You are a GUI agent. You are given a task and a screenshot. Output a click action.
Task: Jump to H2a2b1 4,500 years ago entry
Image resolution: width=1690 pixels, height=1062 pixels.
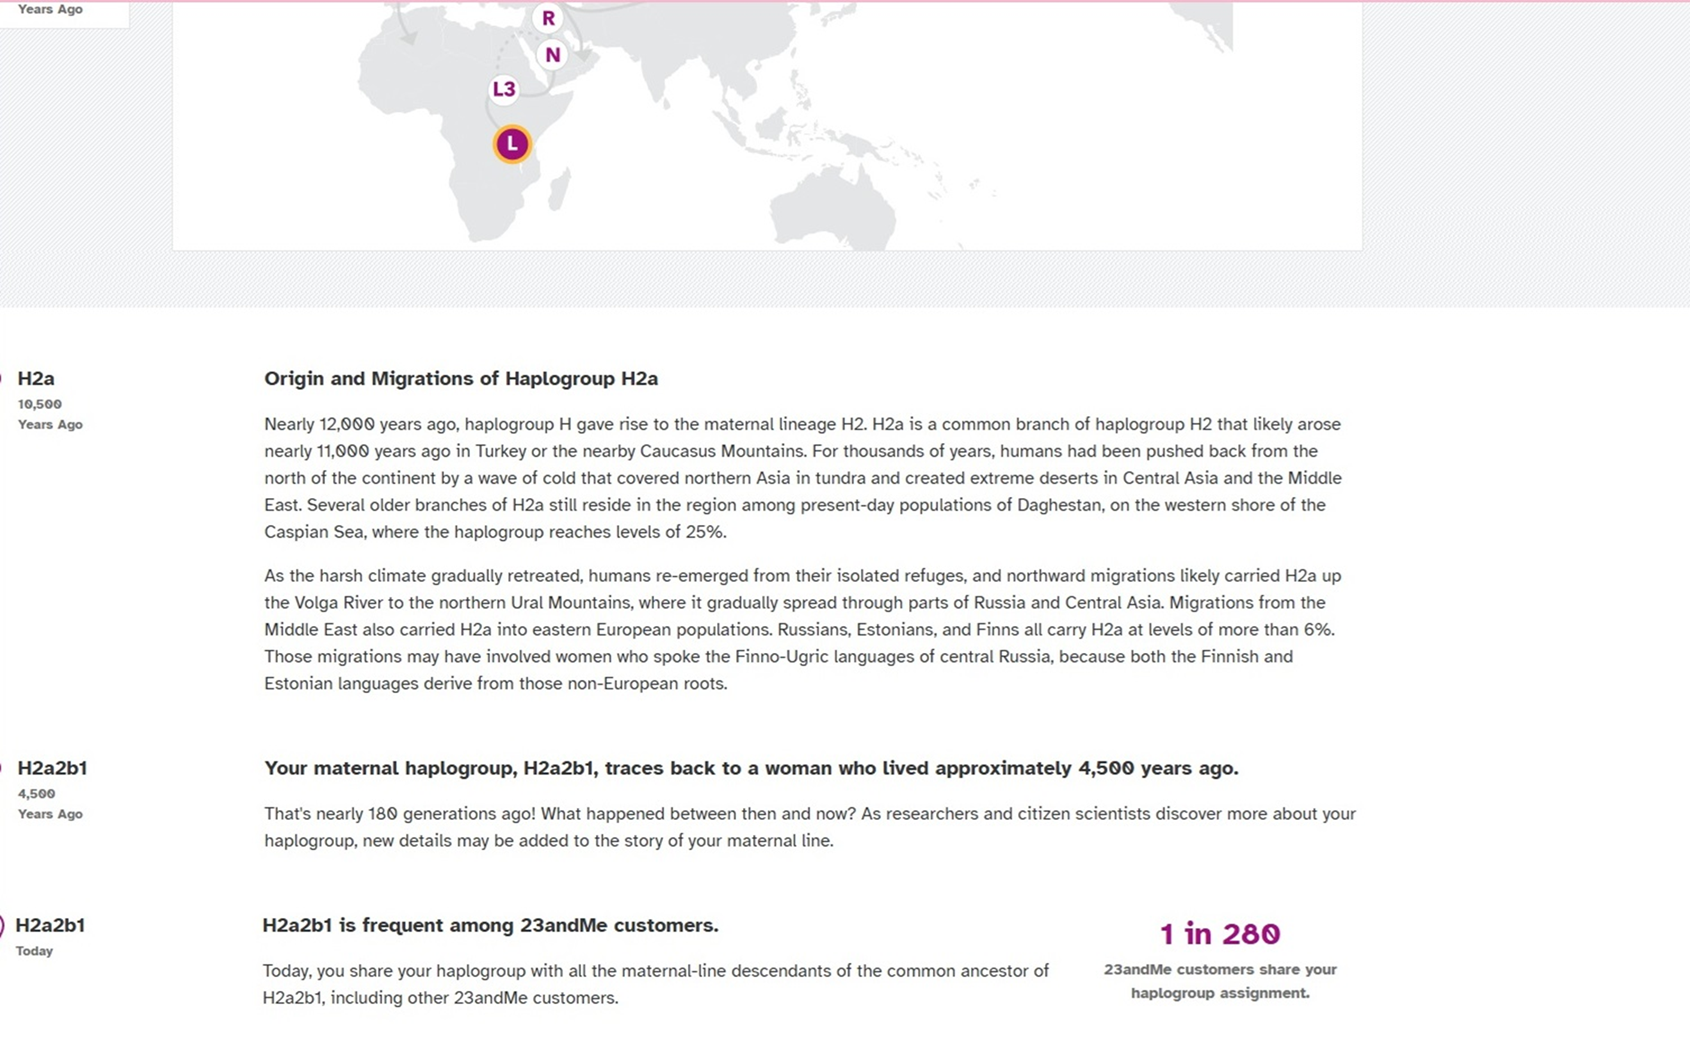(52, 790)
